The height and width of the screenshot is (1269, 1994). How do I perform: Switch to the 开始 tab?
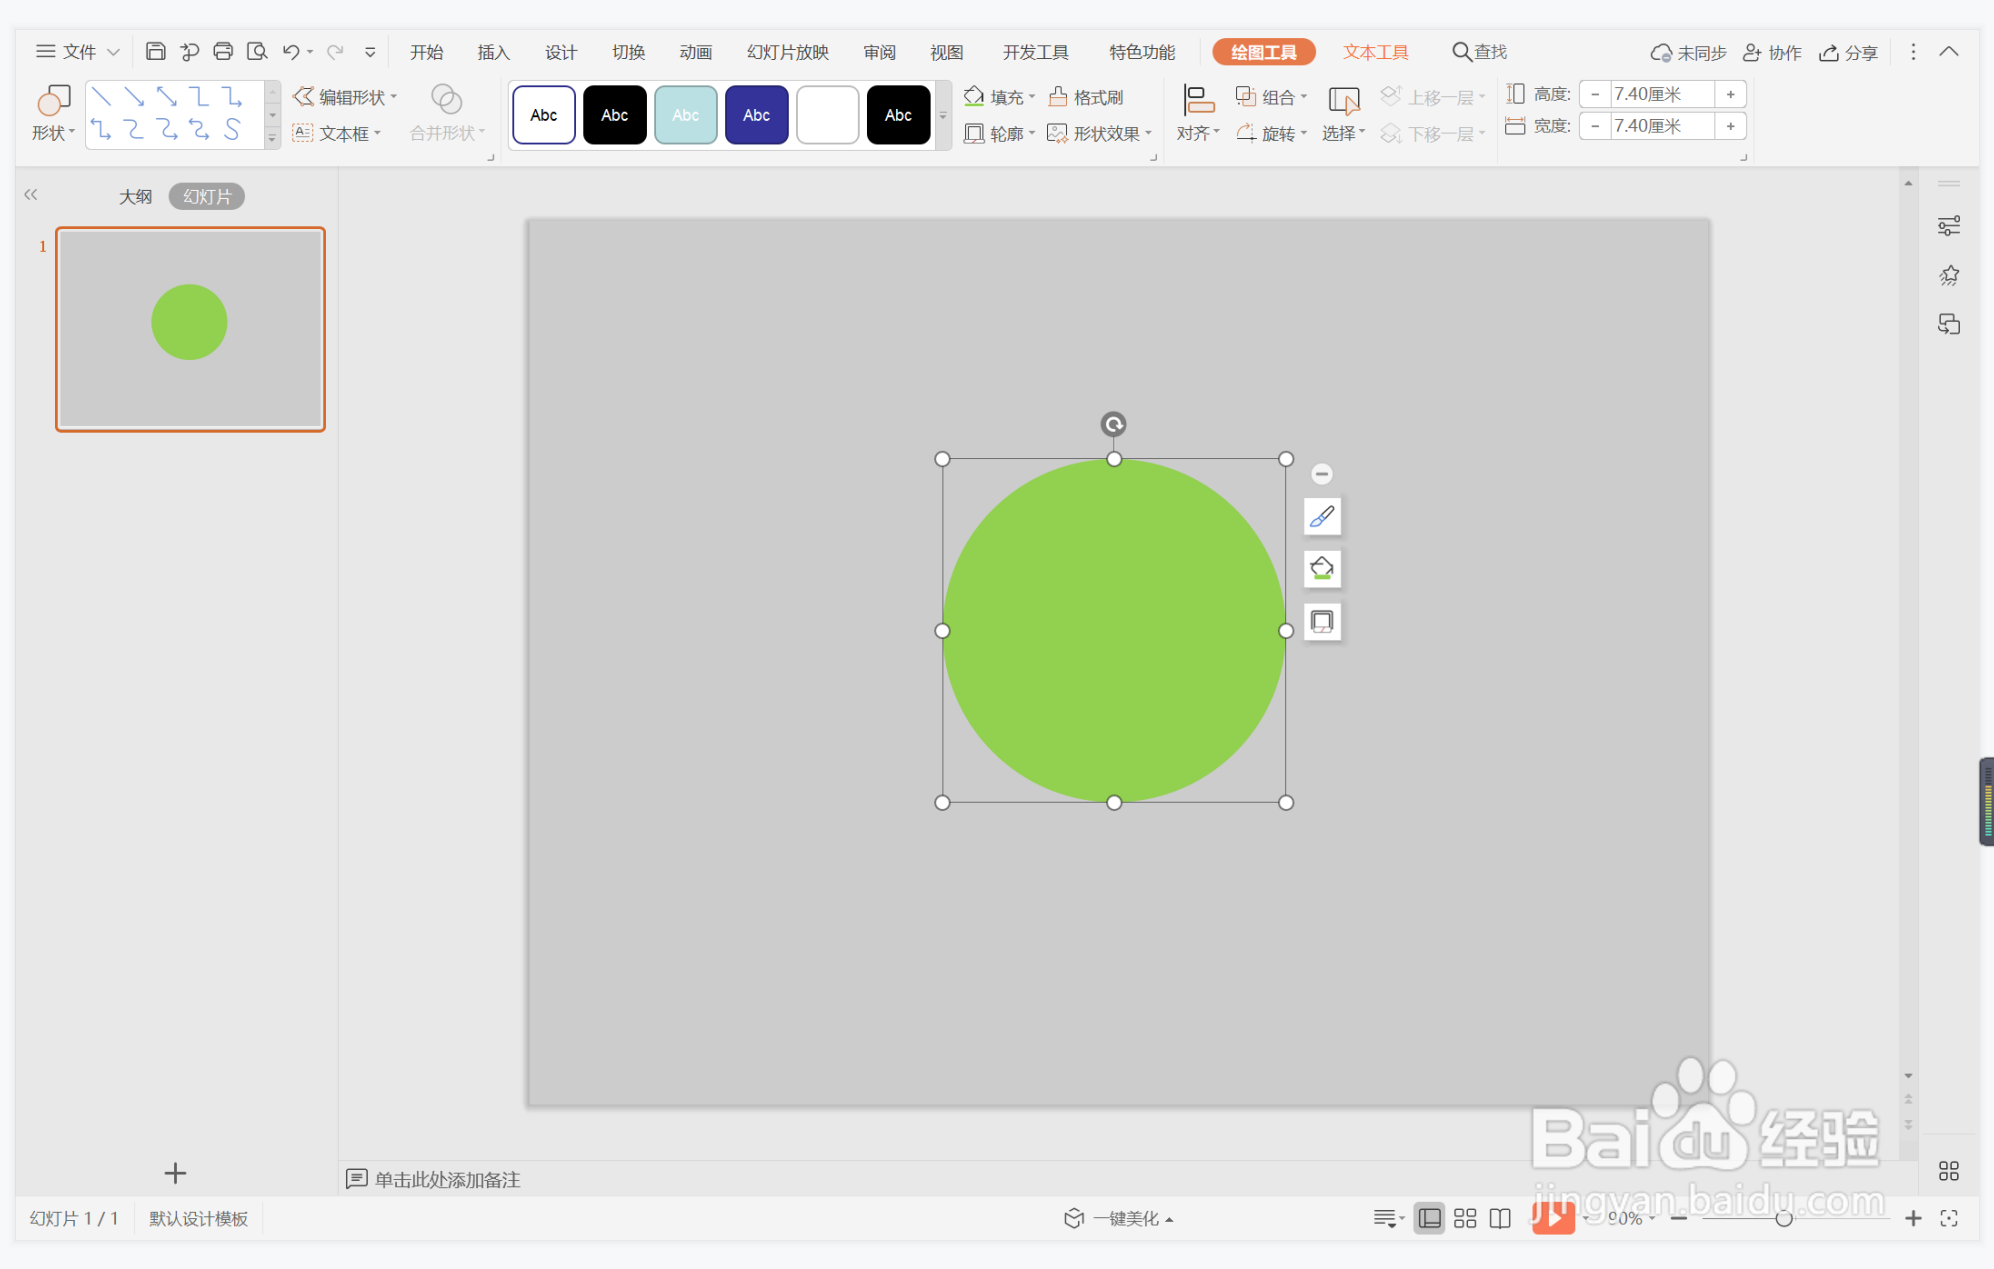coord(427,52)
